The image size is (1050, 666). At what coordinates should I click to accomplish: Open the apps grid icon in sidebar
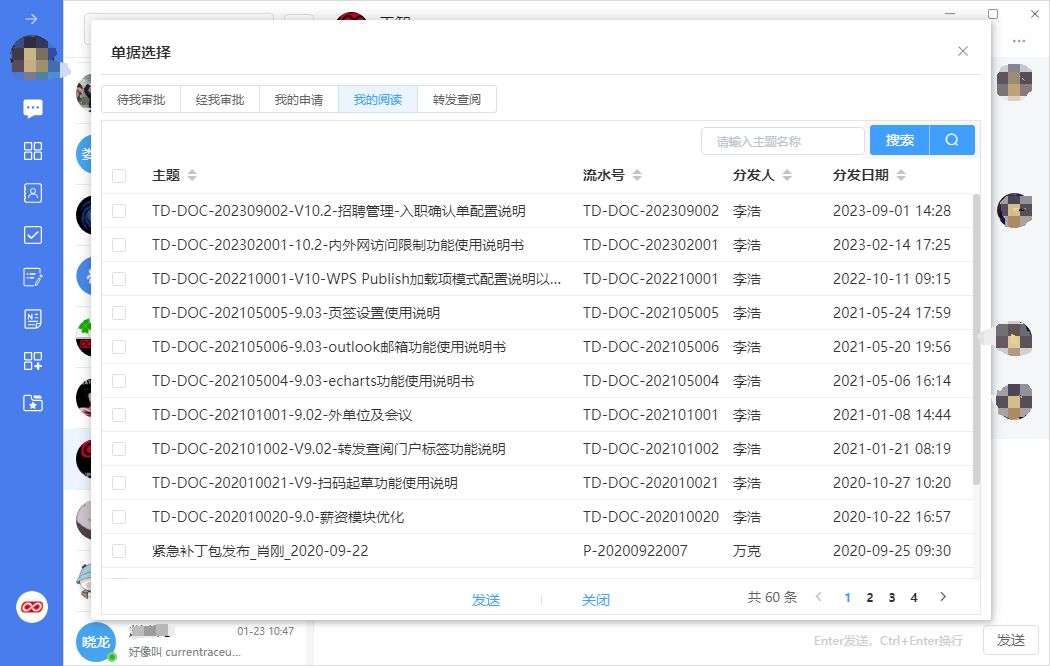pyautogui.click(x=33, y=151)
